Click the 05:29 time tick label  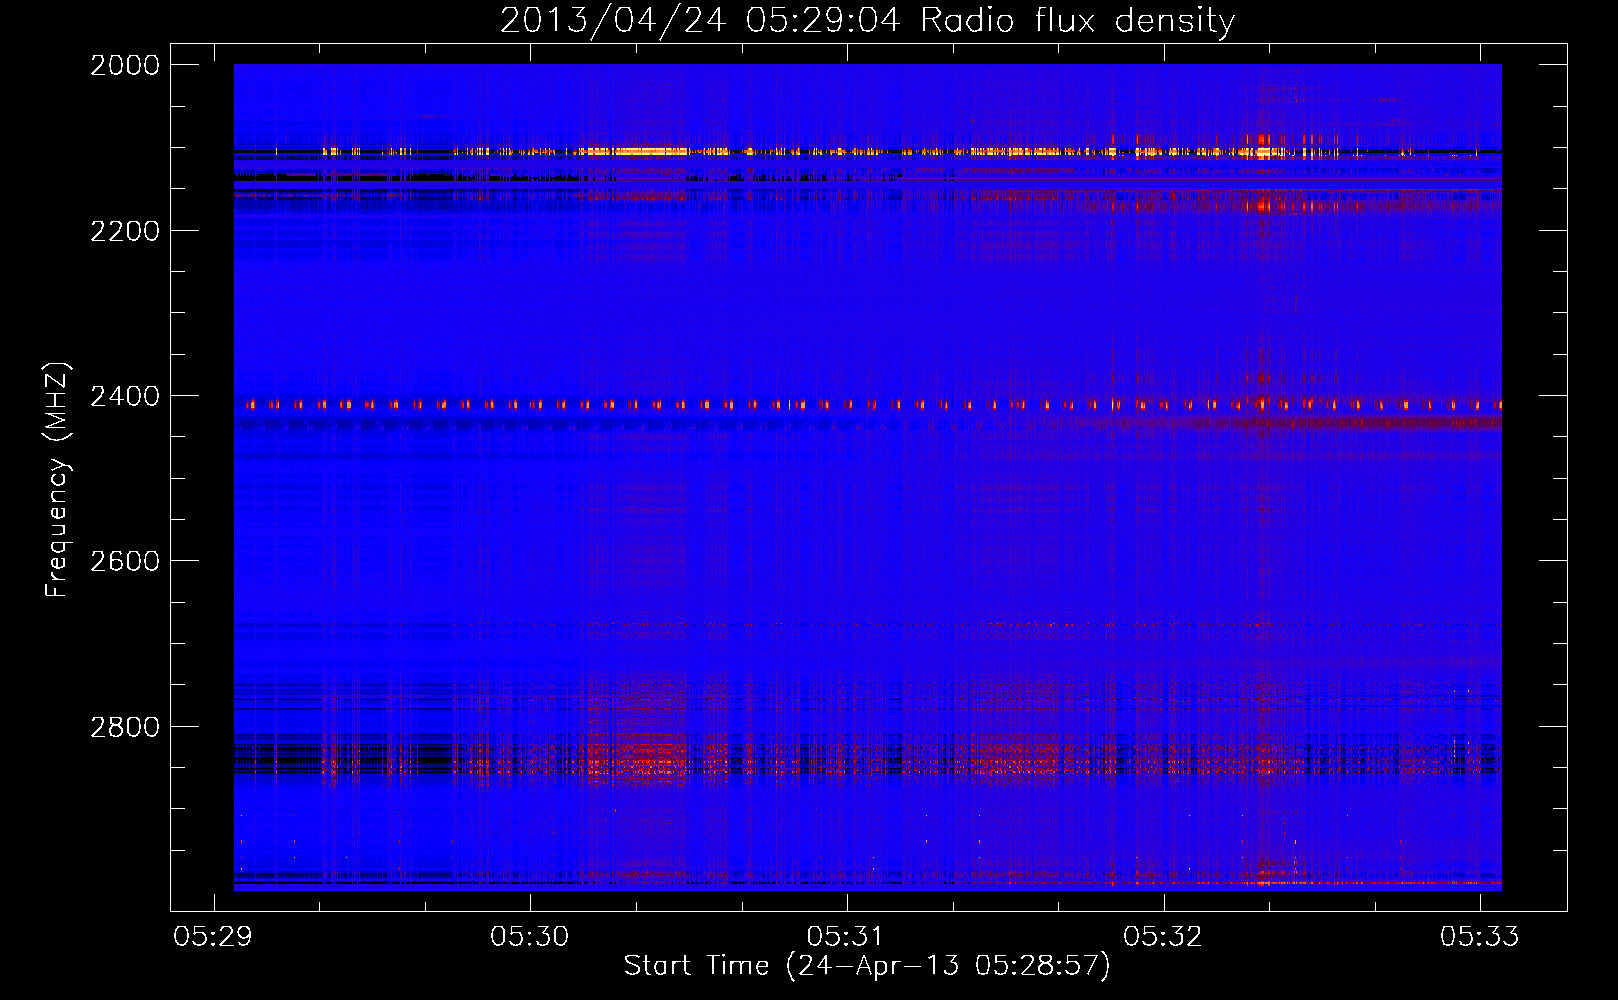pos(213,936)
